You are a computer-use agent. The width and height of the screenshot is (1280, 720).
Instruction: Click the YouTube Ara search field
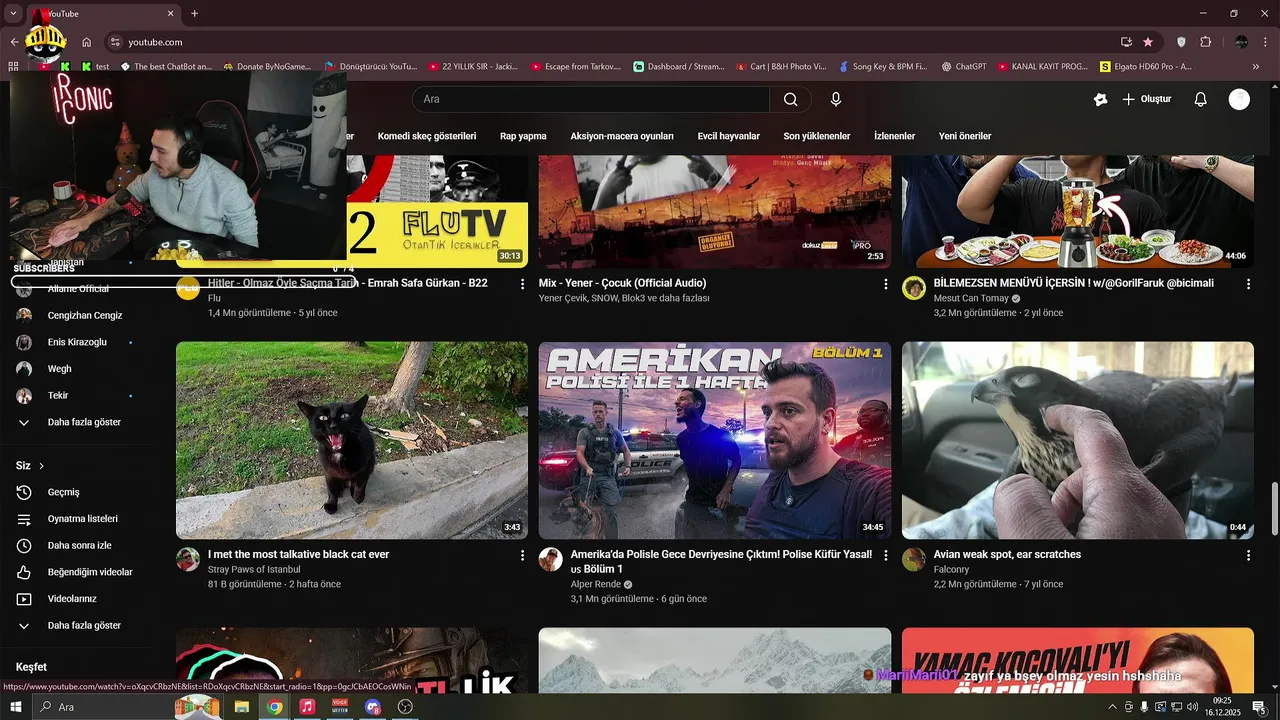(590, 99)
